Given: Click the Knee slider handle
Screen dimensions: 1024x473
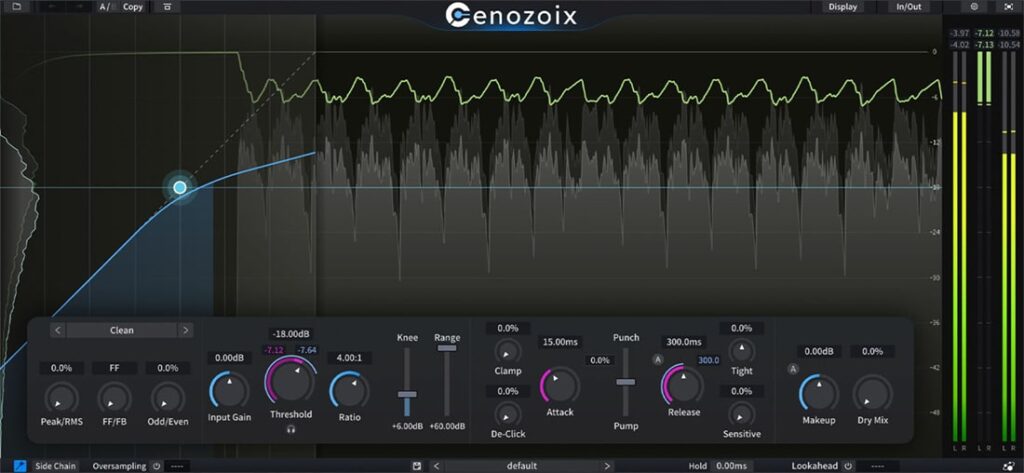Looking at the screenshot, I should (408, 394).
